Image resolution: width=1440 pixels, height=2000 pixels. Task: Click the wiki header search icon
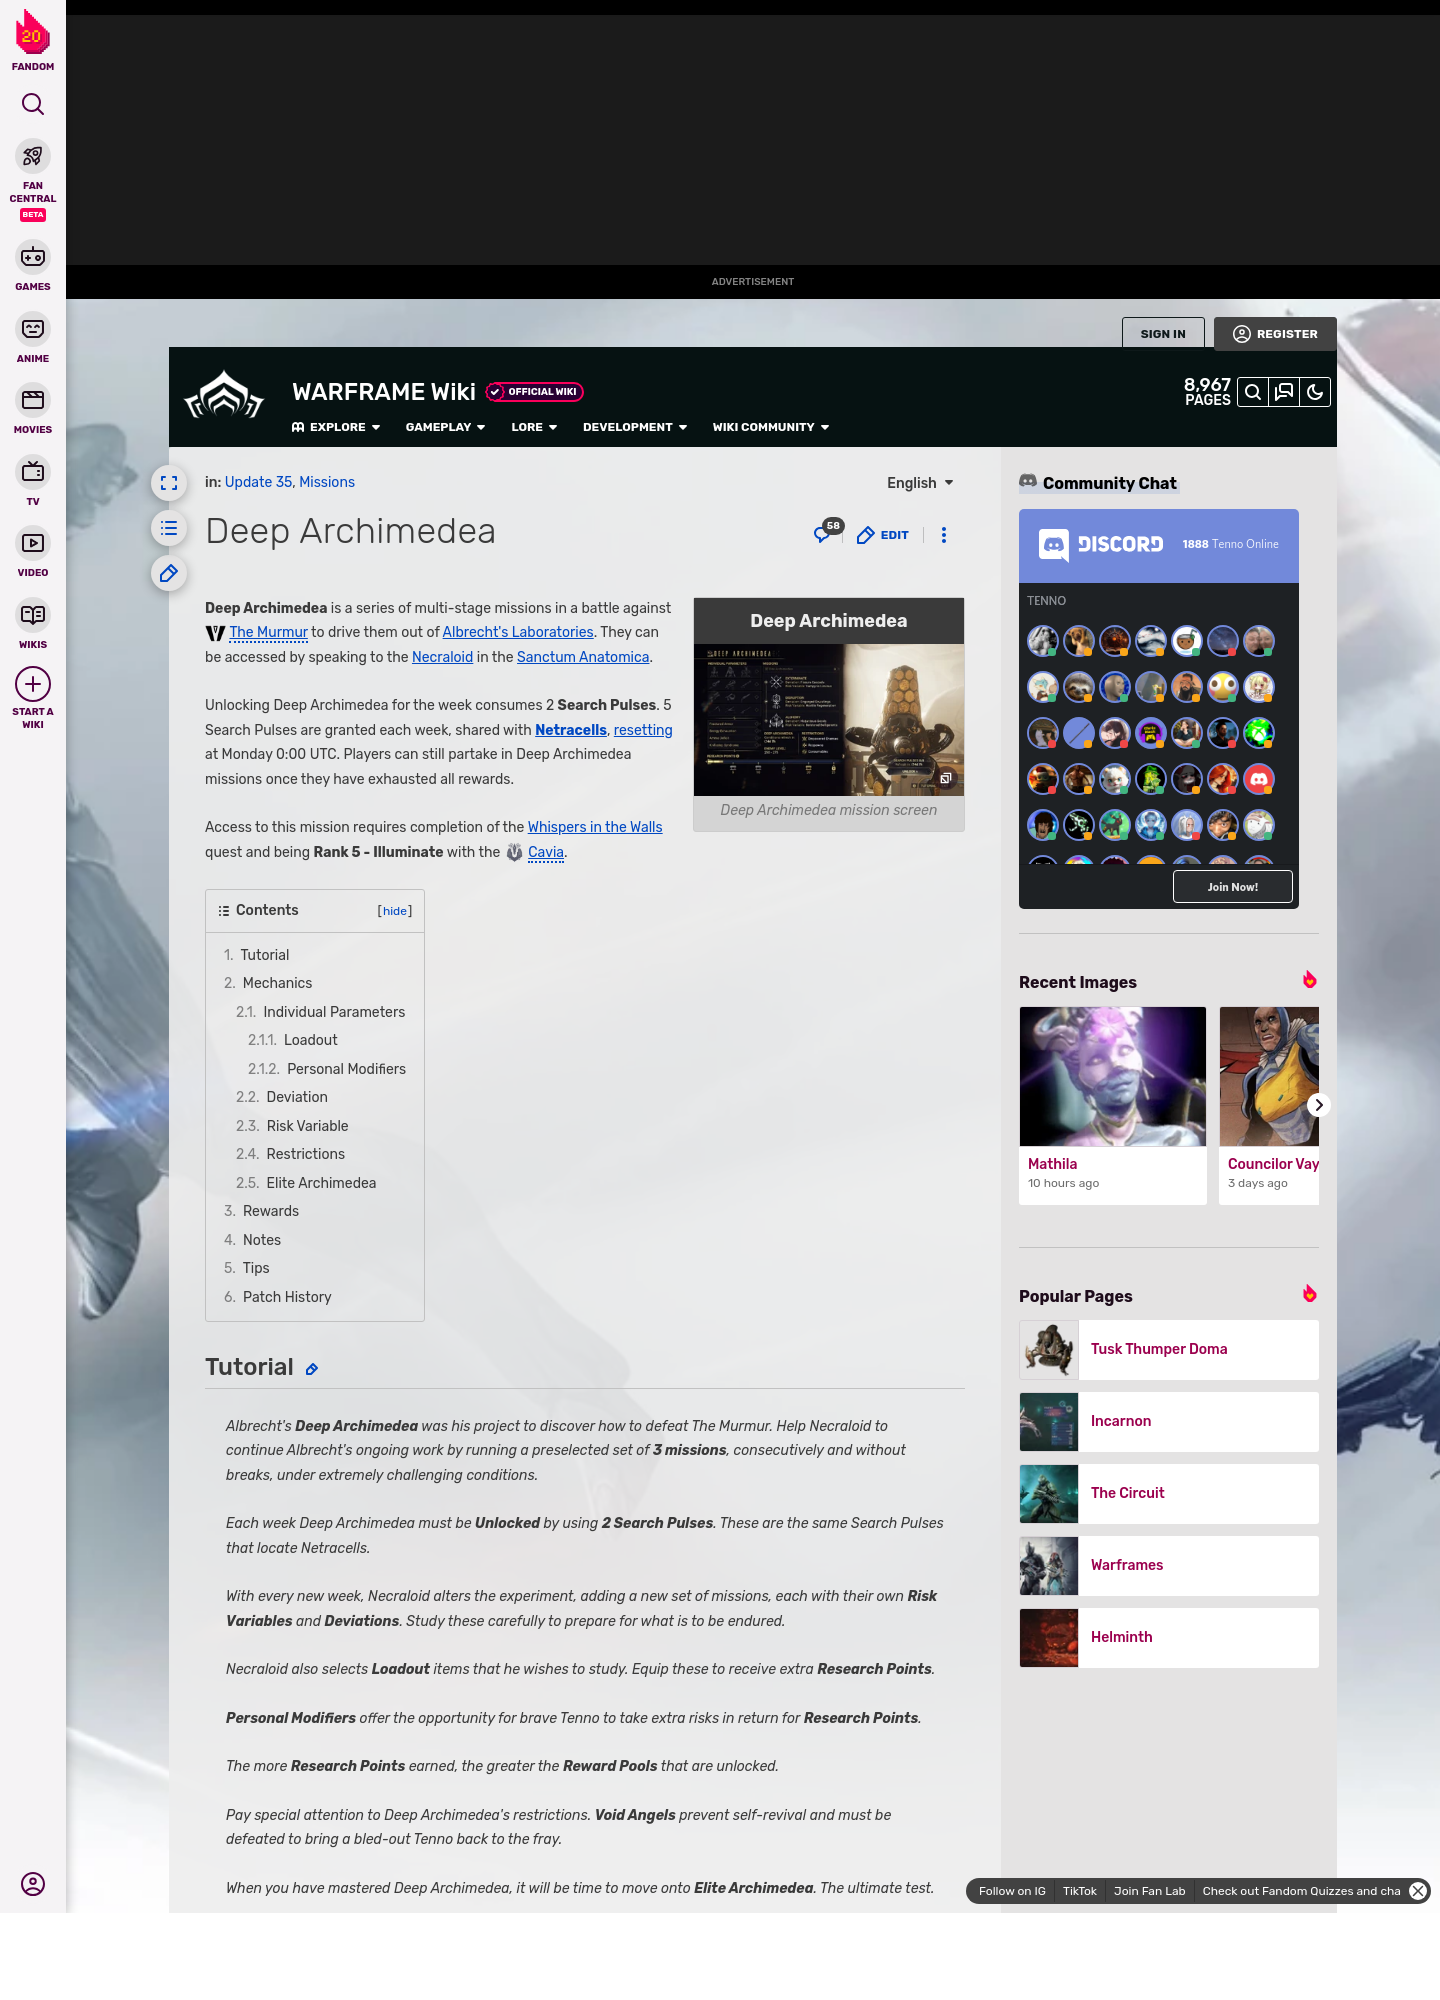point(1253,392)
